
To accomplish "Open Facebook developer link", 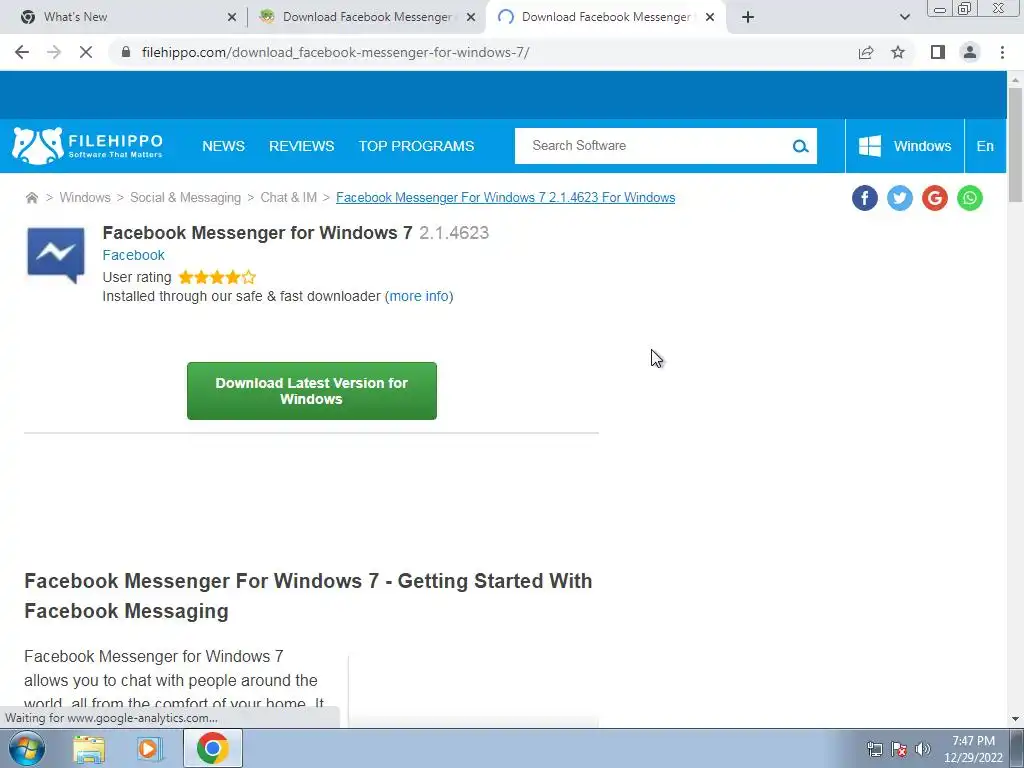I will tap(133, 255).
